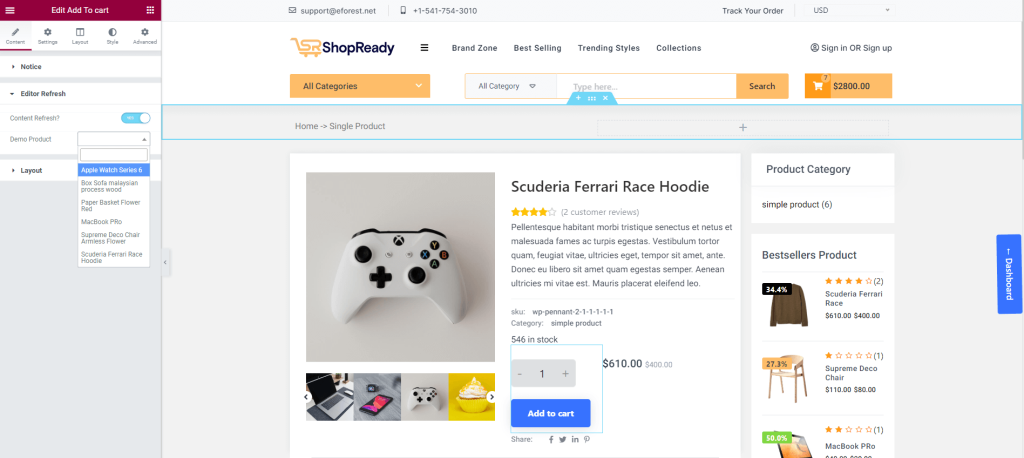Toggle the Content Refresh switch
This screenshot has height=458, width=1024.
[136, 118]
